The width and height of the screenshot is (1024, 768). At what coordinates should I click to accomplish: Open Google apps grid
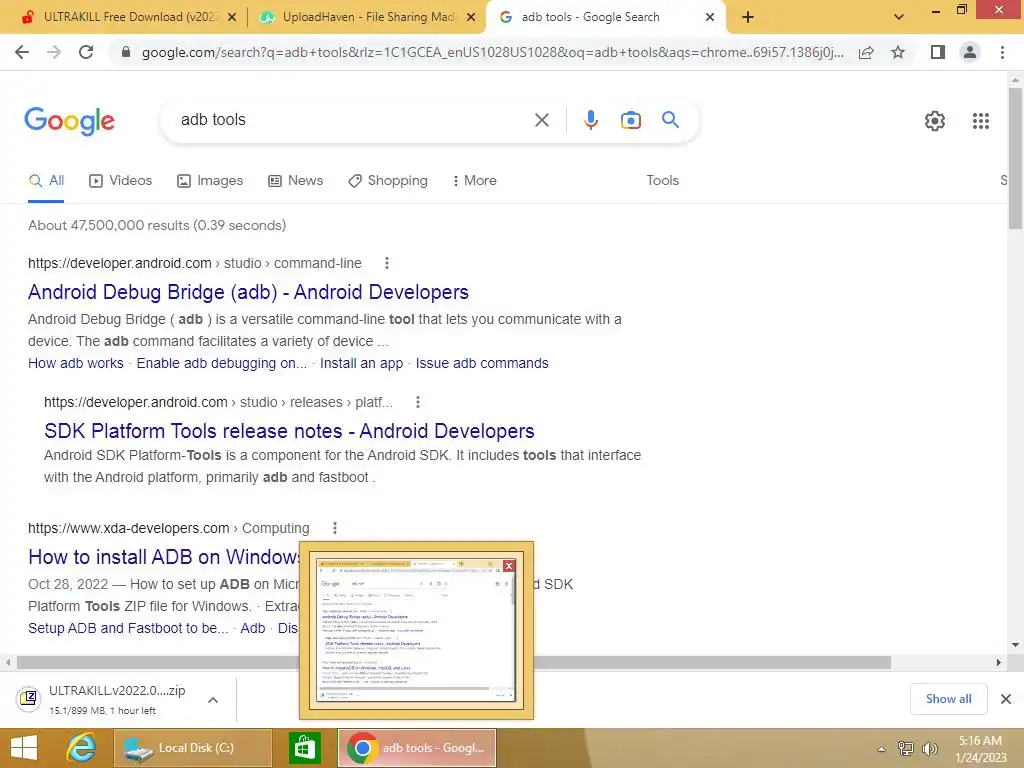click(x=980, y=121)
